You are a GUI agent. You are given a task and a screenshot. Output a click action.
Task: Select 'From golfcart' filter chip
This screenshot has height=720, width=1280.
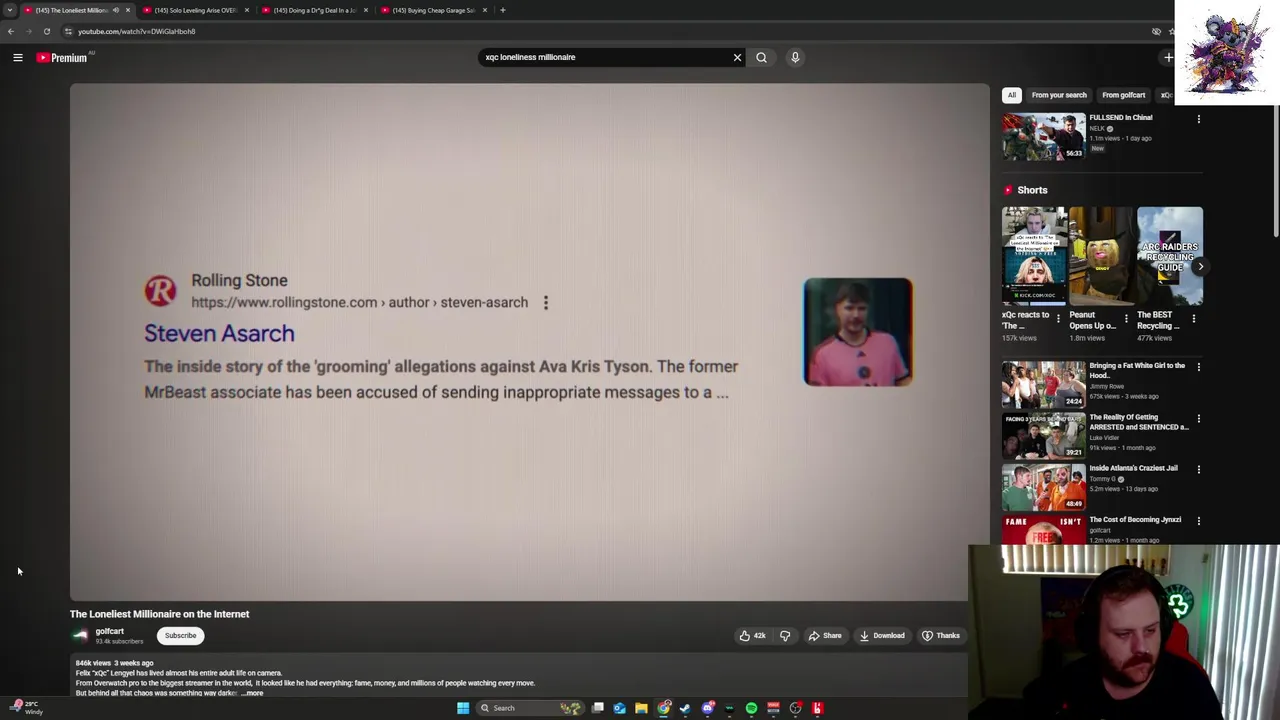click(1123, 95)
